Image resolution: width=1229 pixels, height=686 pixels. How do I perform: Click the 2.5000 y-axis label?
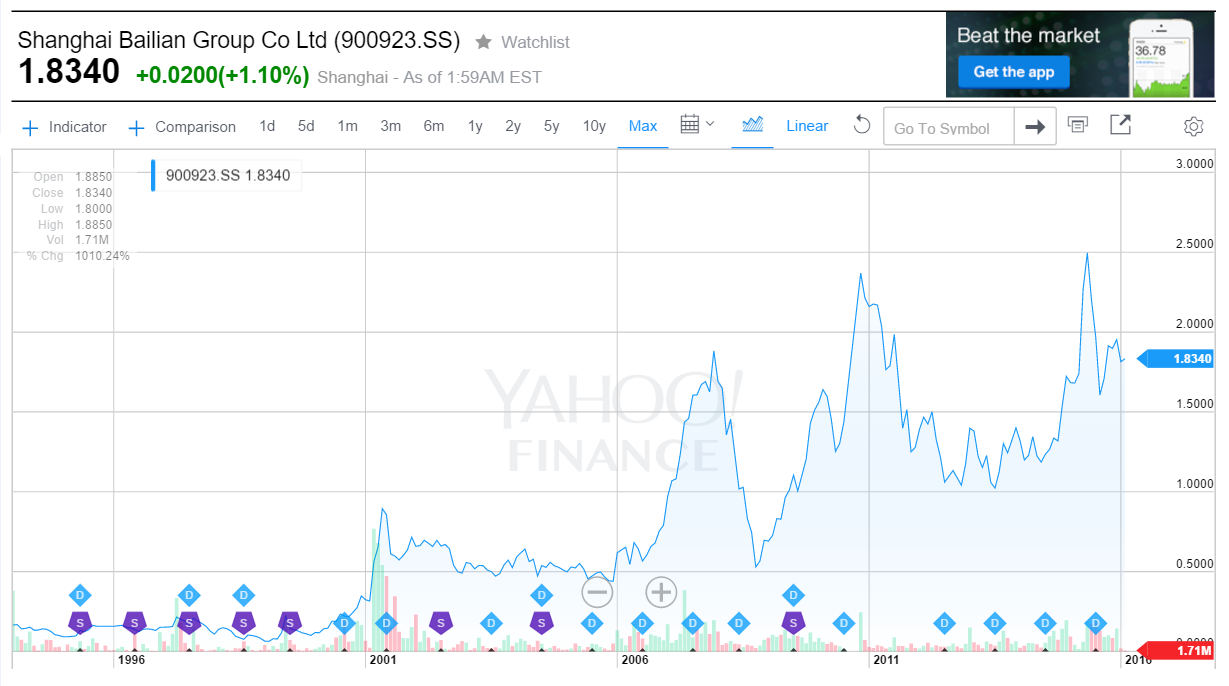[x=1195, y=244]
